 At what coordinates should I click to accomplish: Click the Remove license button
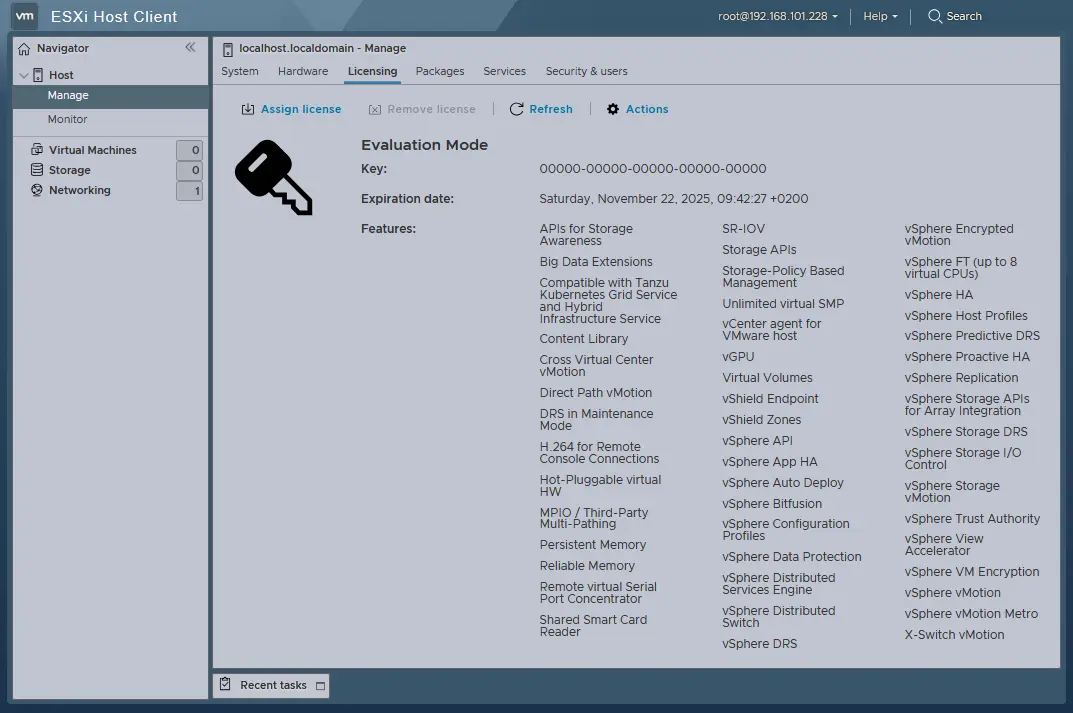(x=422, y=109)
